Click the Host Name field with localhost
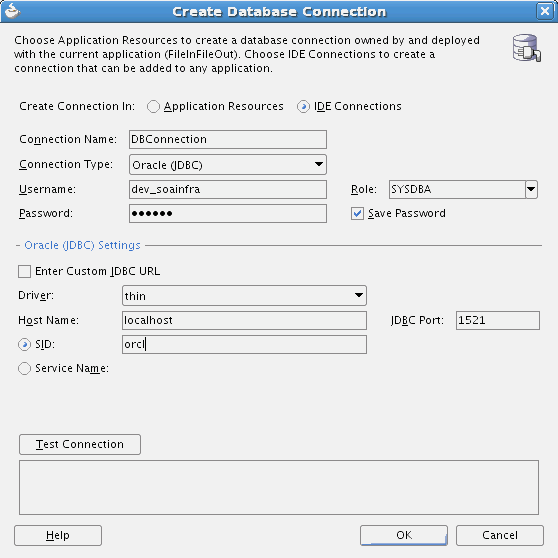 [x=244, y=320]
